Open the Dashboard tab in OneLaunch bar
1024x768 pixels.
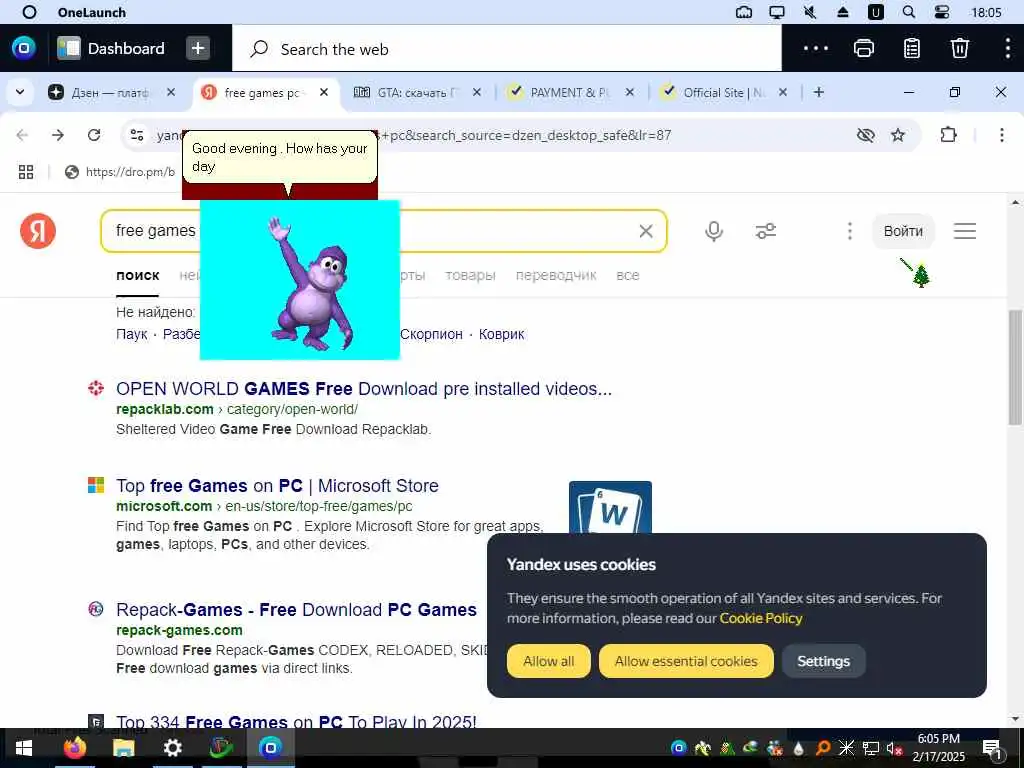pos(111,48)
